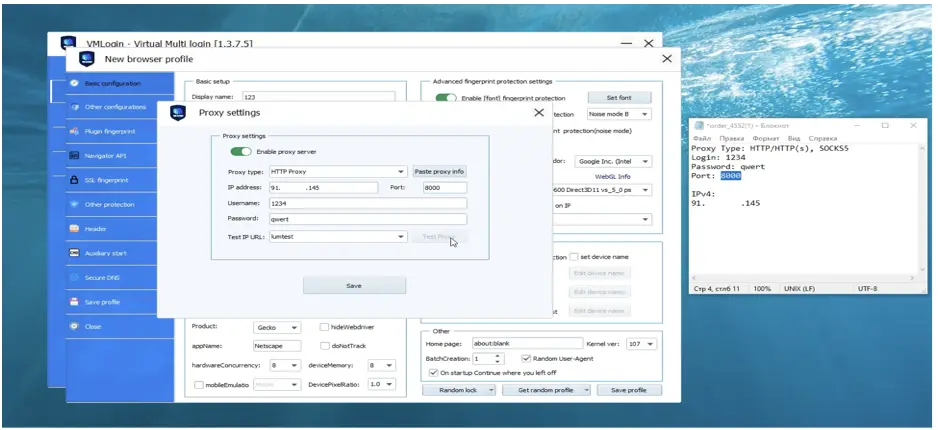Increase BatchCreation with the stepper arrows
The width and height of the screenshot is (938, 430).
point(500,356)
